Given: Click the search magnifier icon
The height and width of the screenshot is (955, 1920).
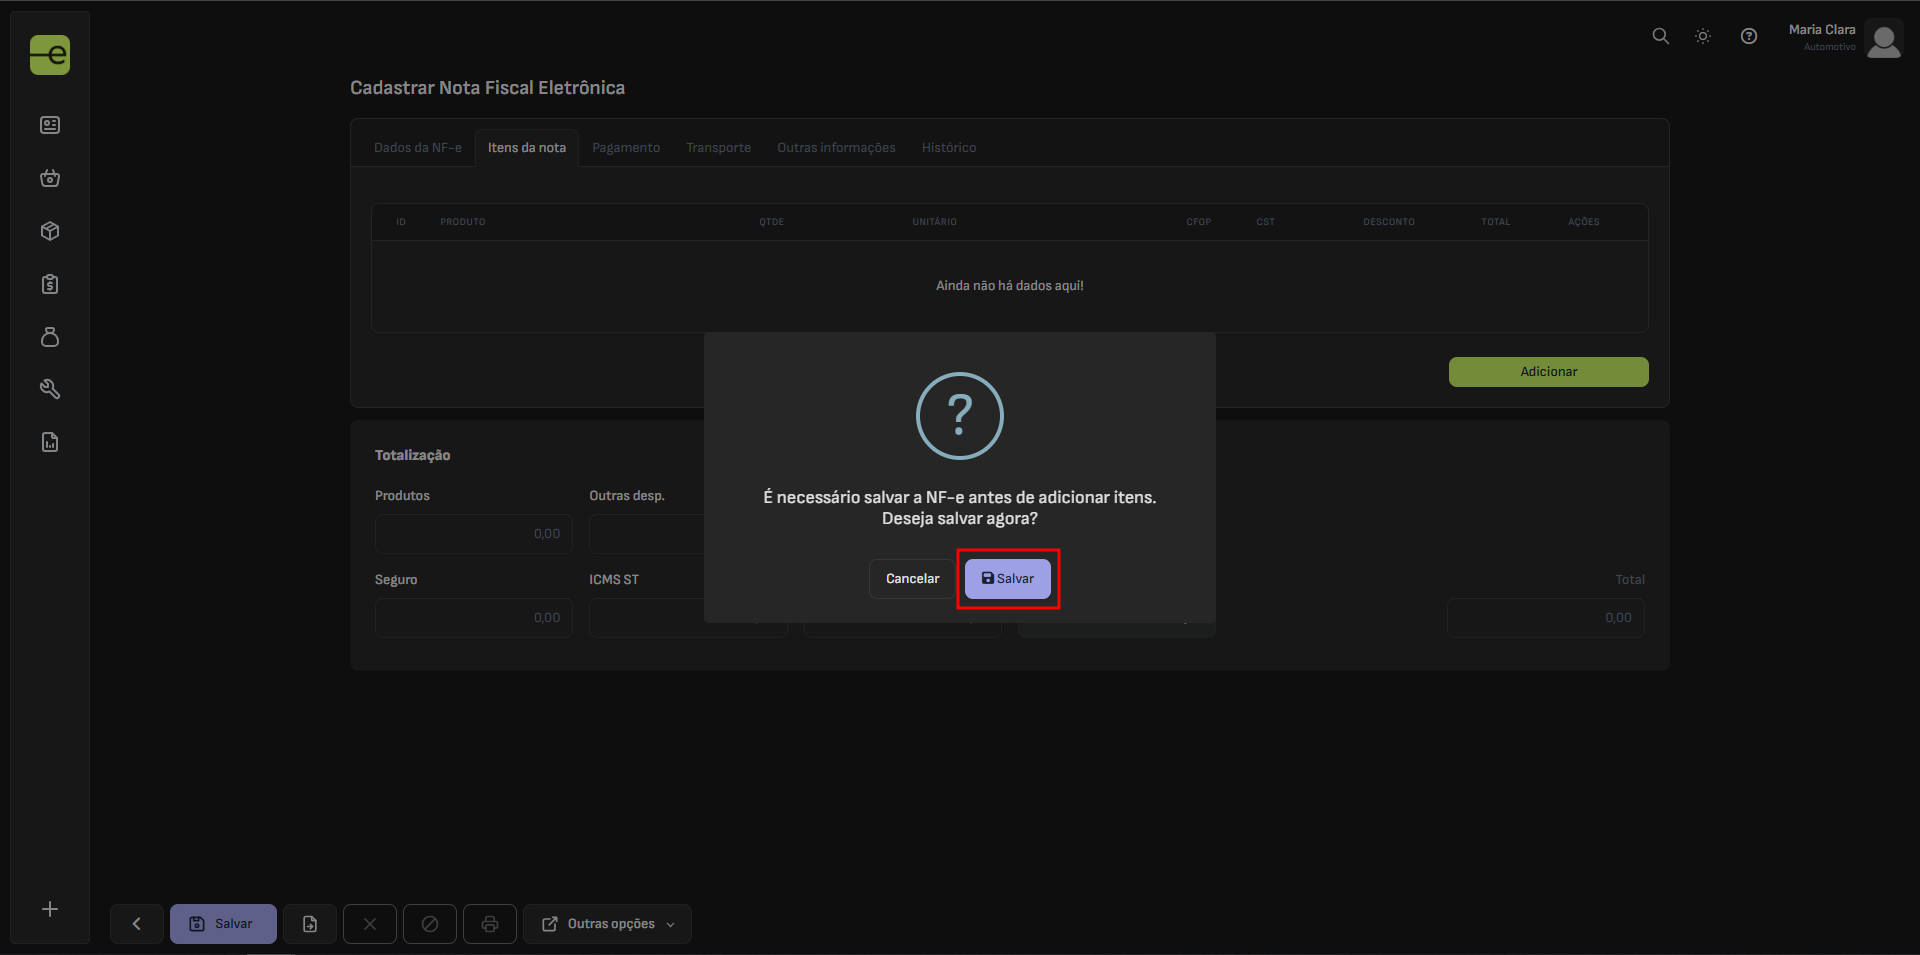Looking at the screenshot, I should 1660,36.
